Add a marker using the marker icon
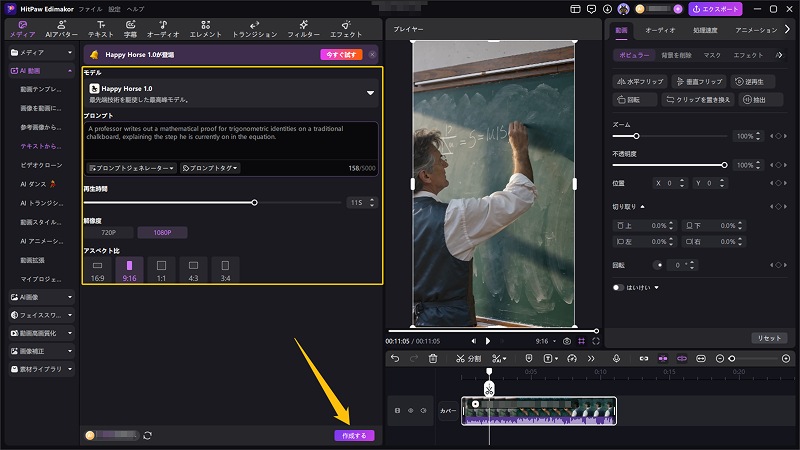 (529, 359)
